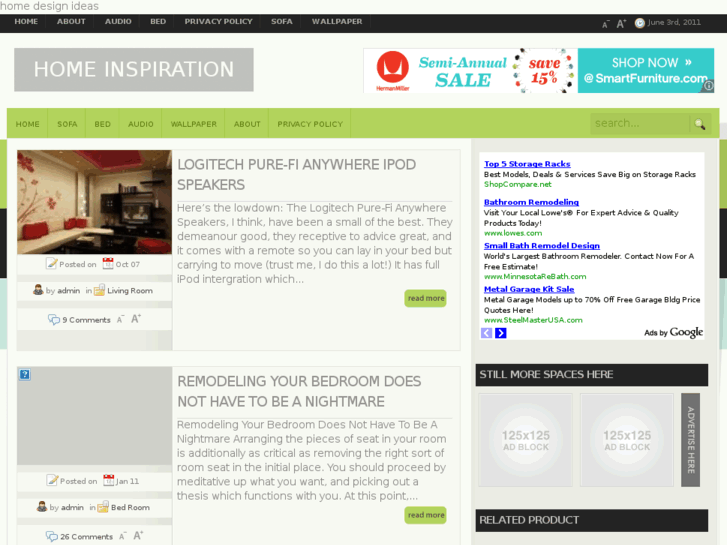Click admin author link on Logitech post

point(69,290)
